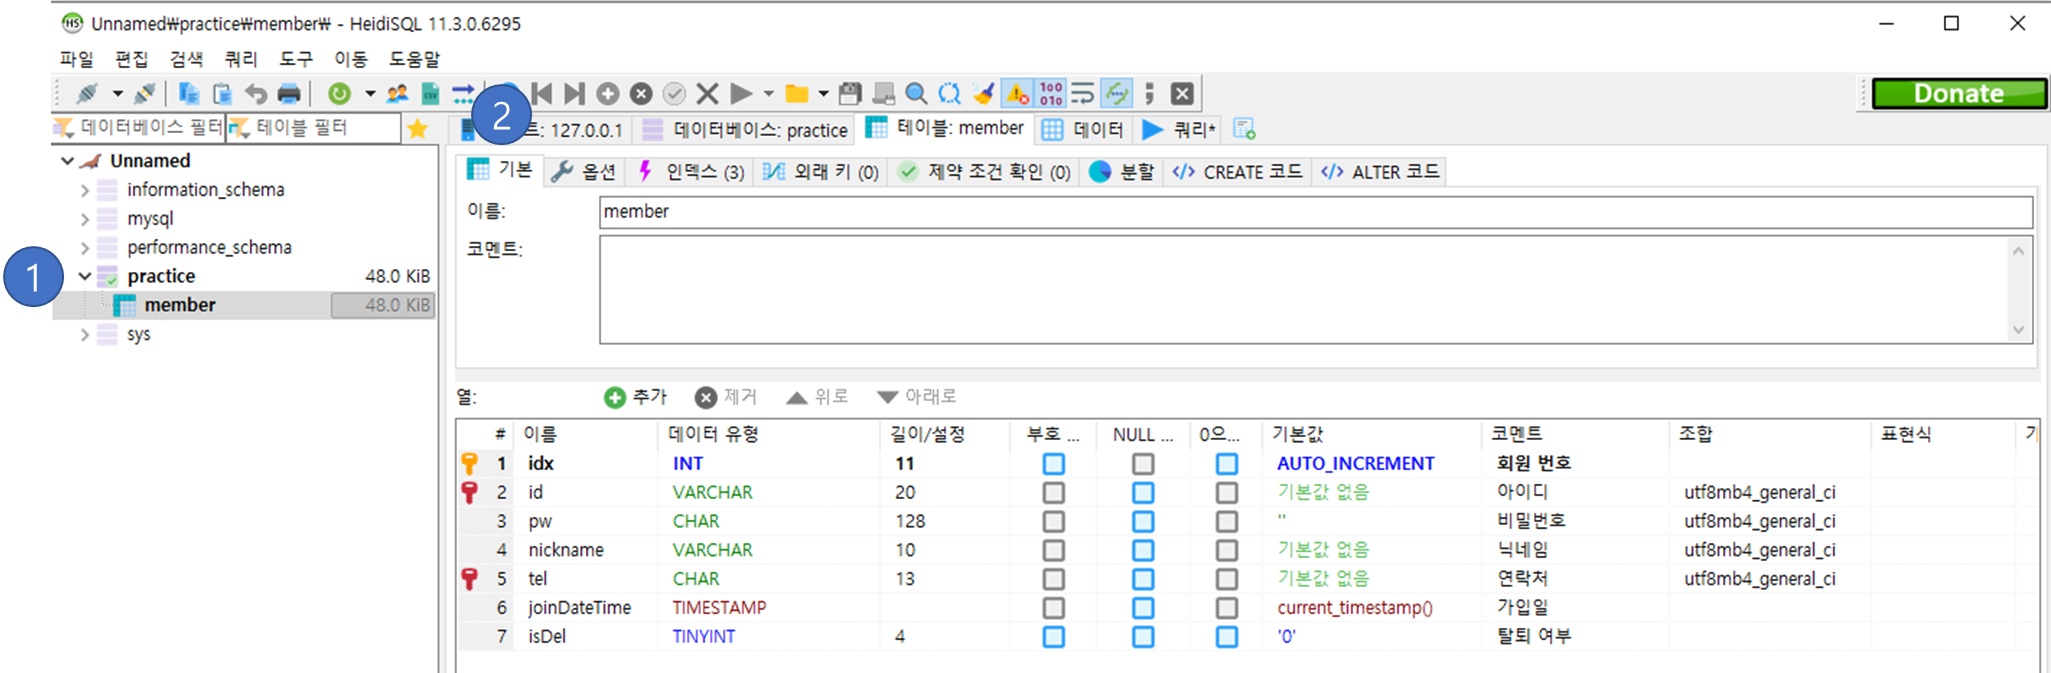Image resolution: width=2051 pixels, height=673 pixels.
Task: Expand the mysql database node
Action: 85,219
